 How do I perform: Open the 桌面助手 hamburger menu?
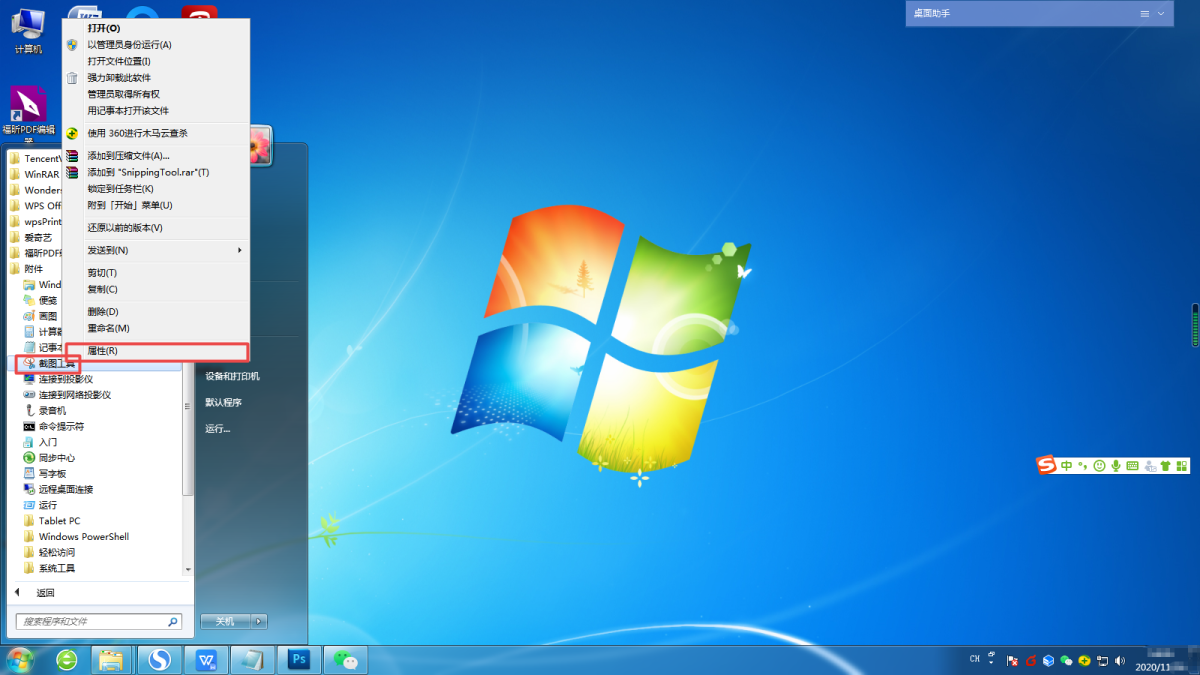pyautogui.click(x=1145, y=14)
